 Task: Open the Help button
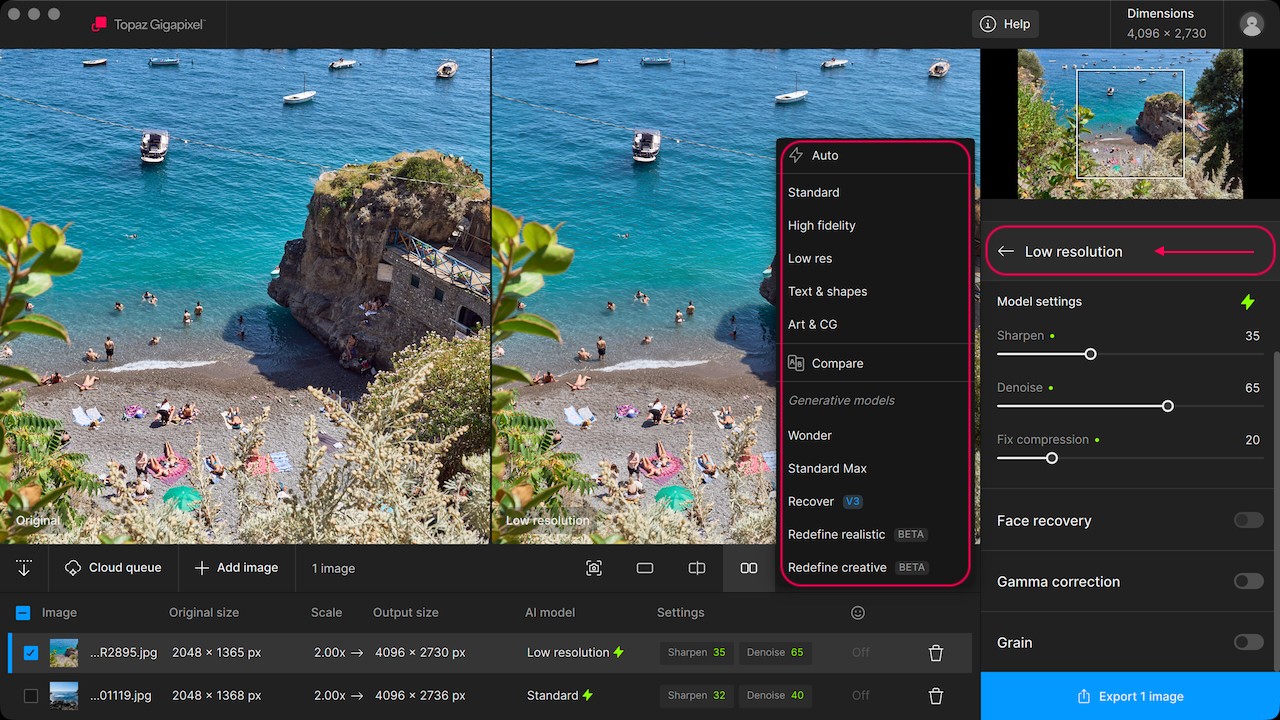1007,24
